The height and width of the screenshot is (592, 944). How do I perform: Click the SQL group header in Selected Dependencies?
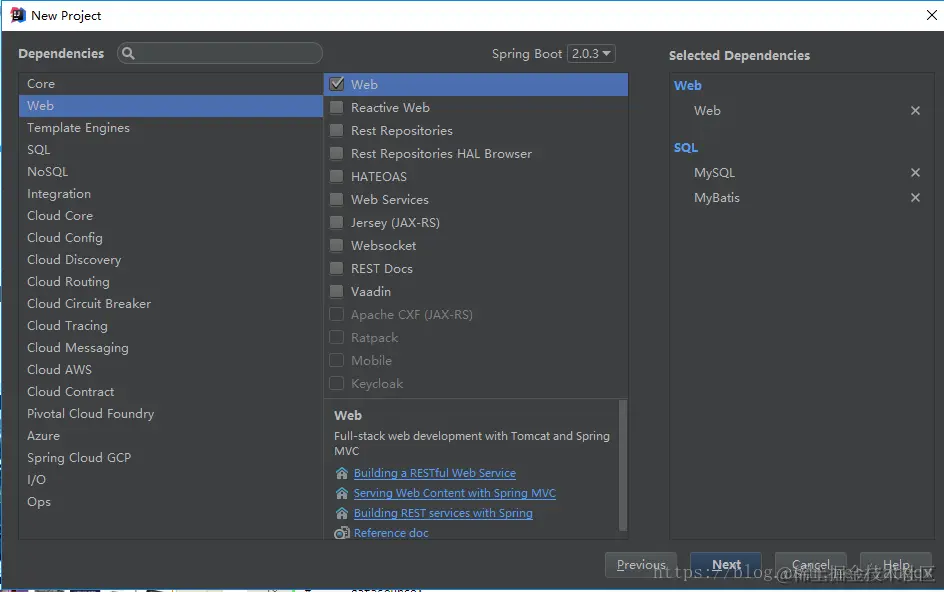686,148
